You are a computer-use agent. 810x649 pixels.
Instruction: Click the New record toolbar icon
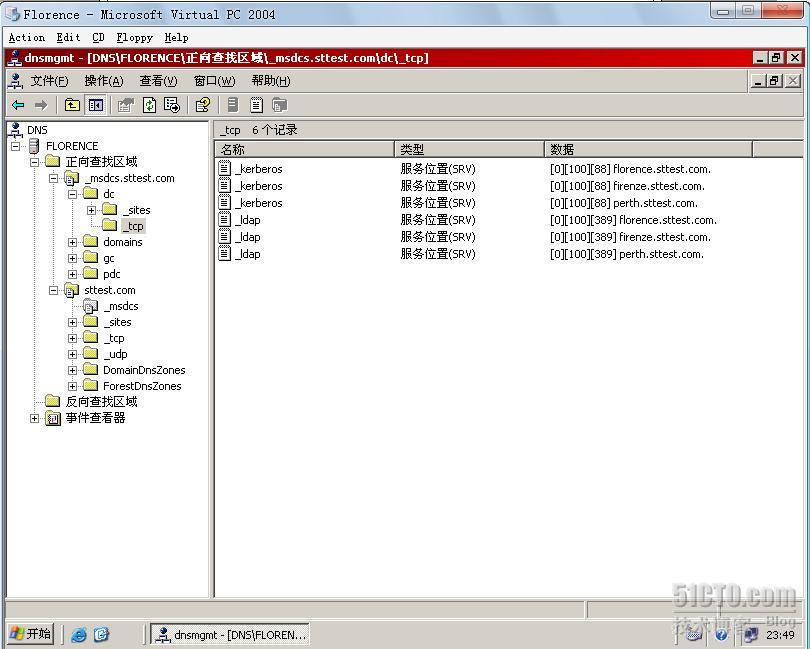click(256, 105)
